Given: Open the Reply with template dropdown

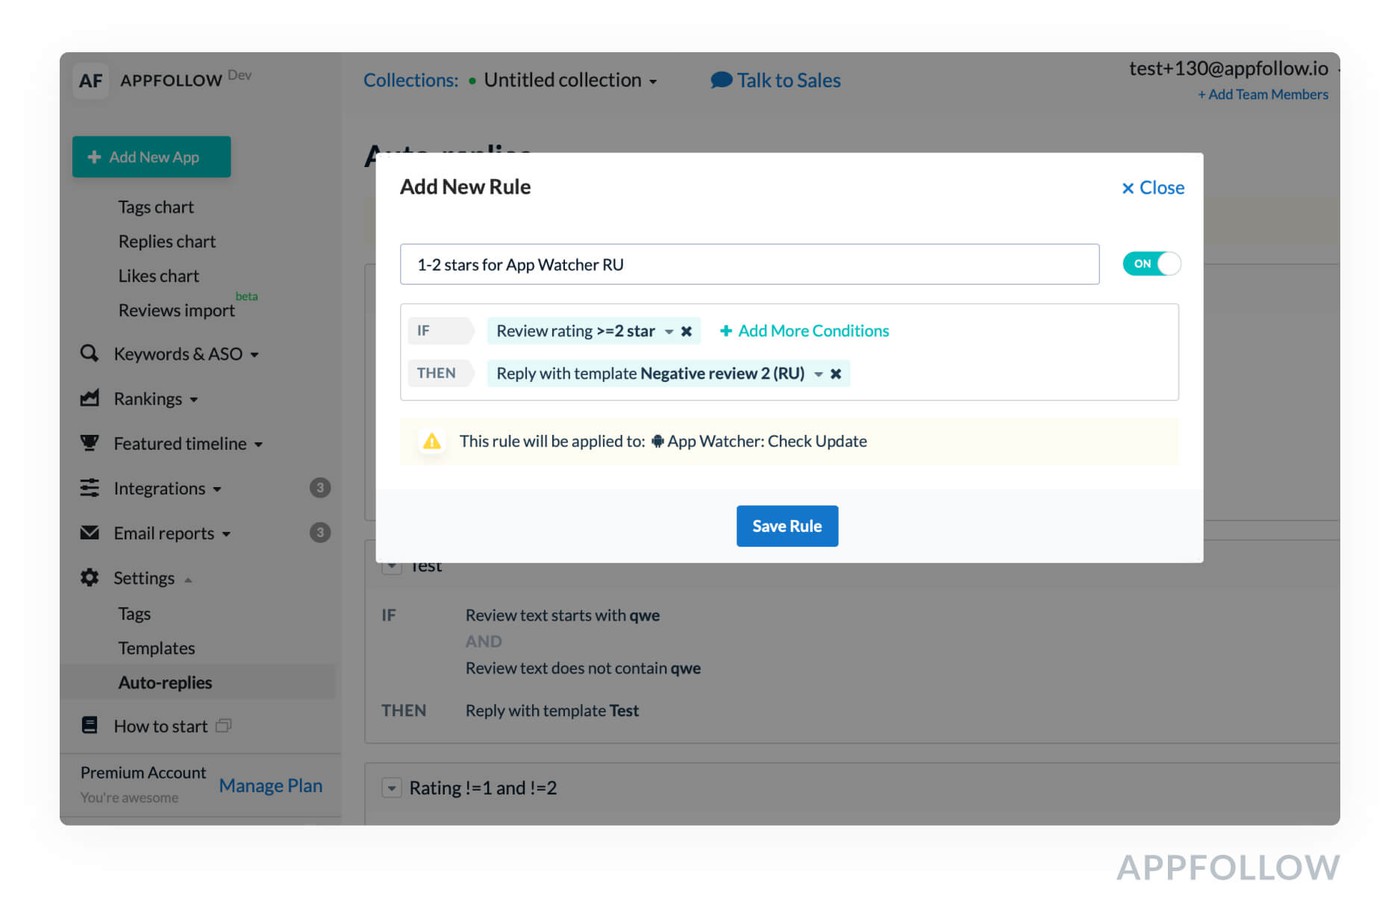Looking at the screenshot, I should pyautogui.click(x=818, y=374).
